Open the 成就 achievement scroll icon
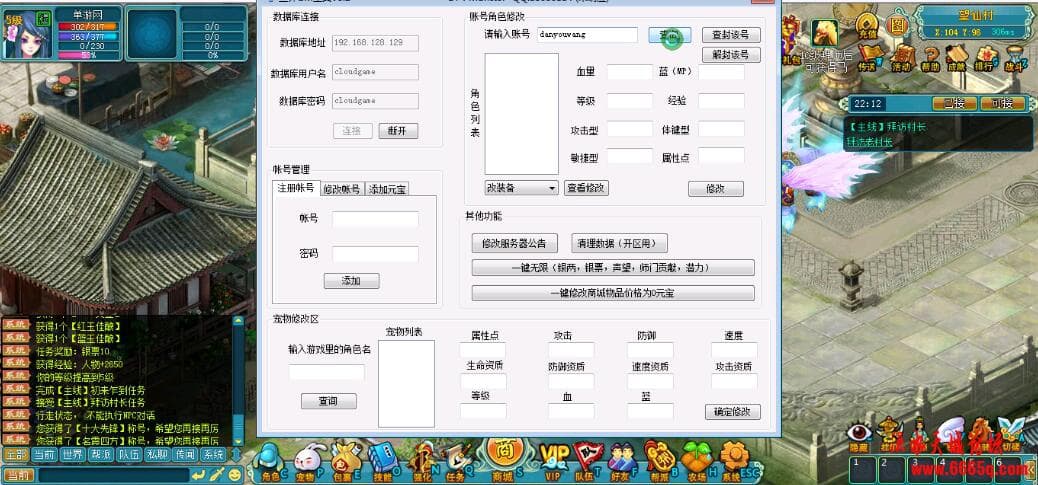Image resolution: width=1038 pixels, height=485 pixels. point(956,58)
